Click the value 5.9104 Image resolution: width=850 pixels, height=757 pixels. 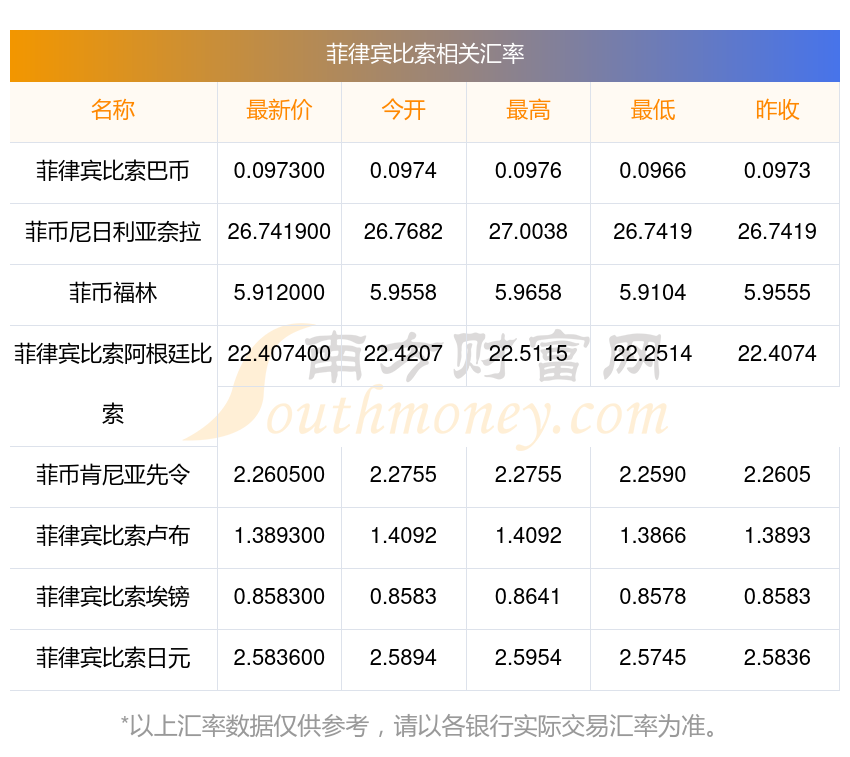pyautogui.click(x=653, y=293)
